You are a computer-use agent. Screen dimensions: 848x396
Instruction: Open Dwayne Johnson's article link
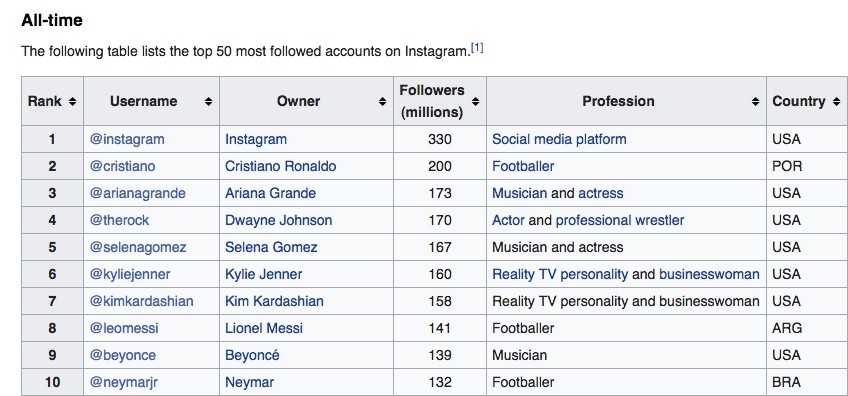pos(279,221)
